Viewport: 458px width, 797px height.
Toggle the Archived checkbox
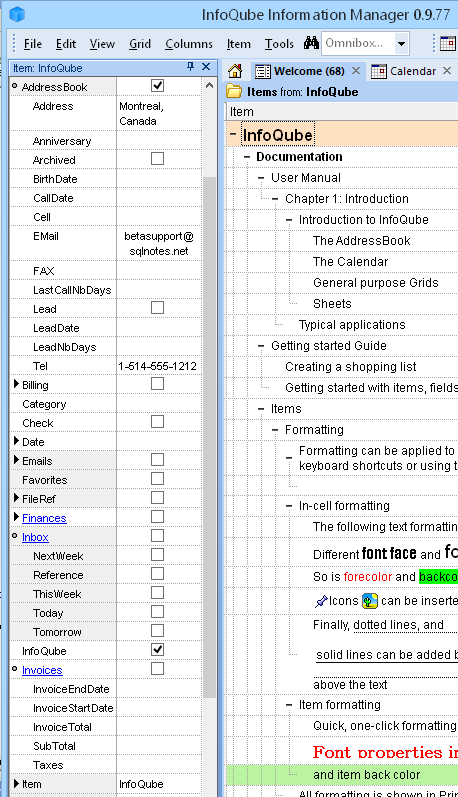click(158, 159)
